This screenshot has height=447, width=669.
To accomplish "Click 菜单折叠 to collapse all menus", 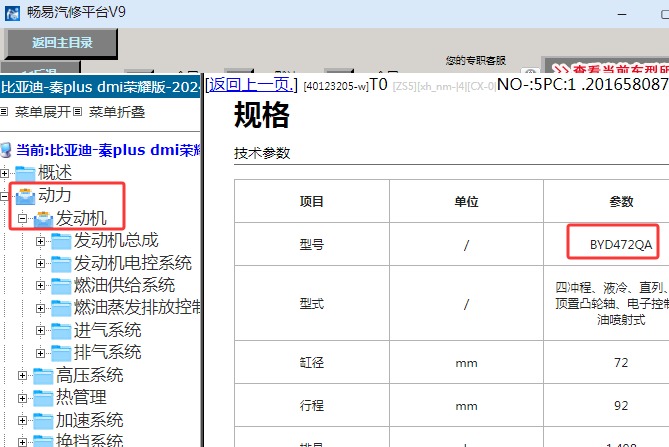I will pyautogui.click(x=117, y=112).
